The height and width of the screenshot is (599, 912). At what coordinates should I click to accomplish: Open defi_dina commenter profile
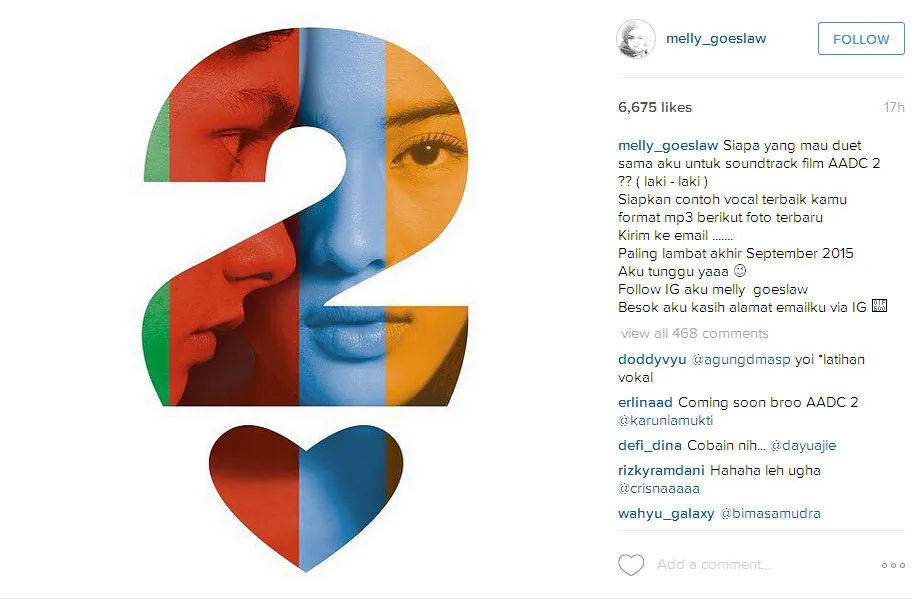650,445
